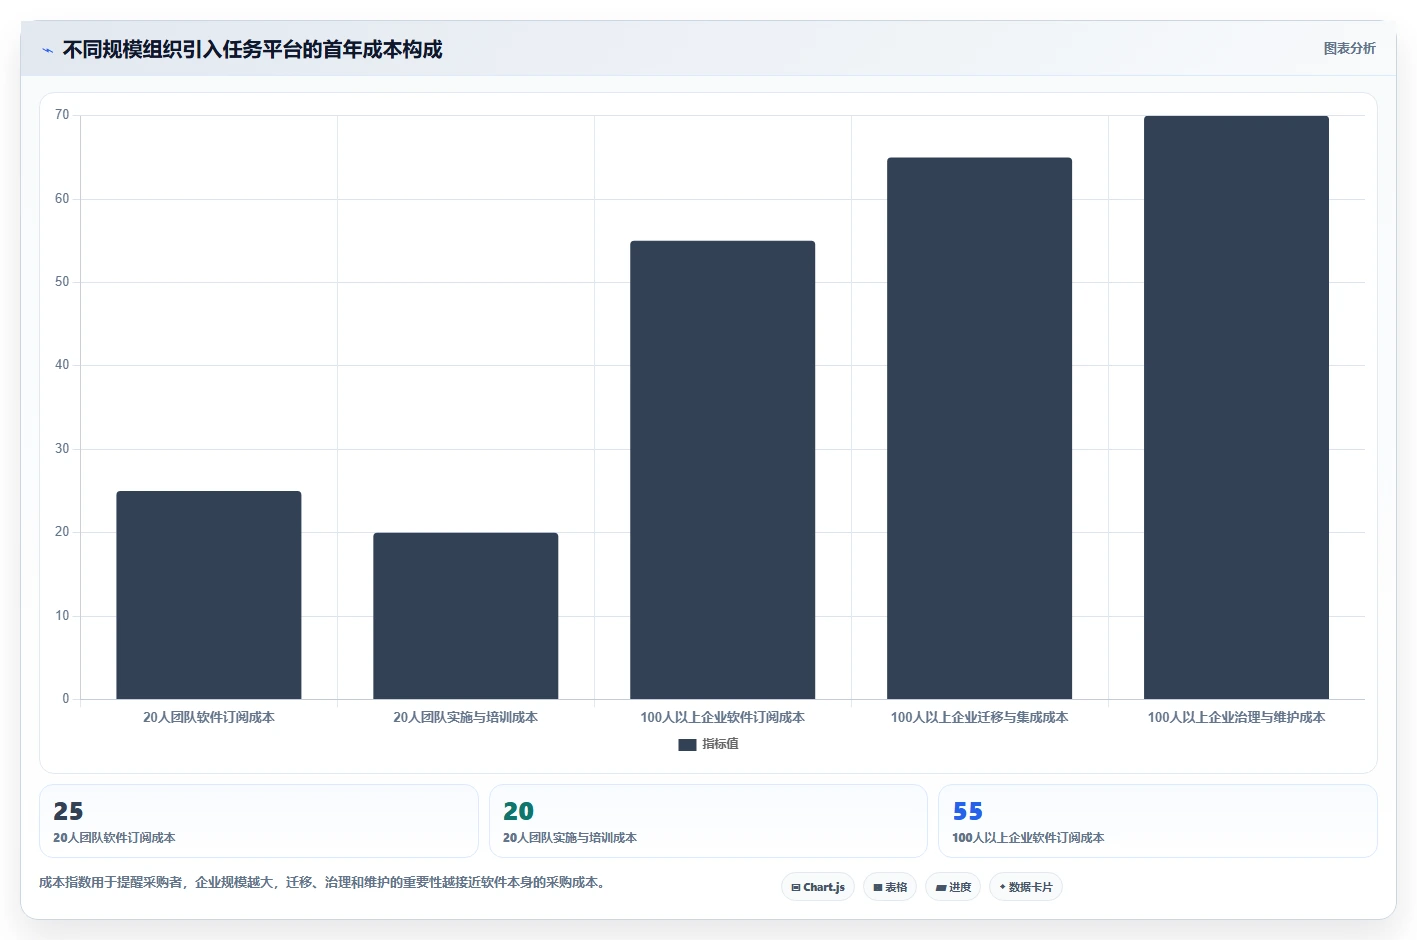This screenshot has height=940, width=1417.
Task: Select the 100人以上企业治理与维护成本 bar
Action: (x=1236, y=407)
